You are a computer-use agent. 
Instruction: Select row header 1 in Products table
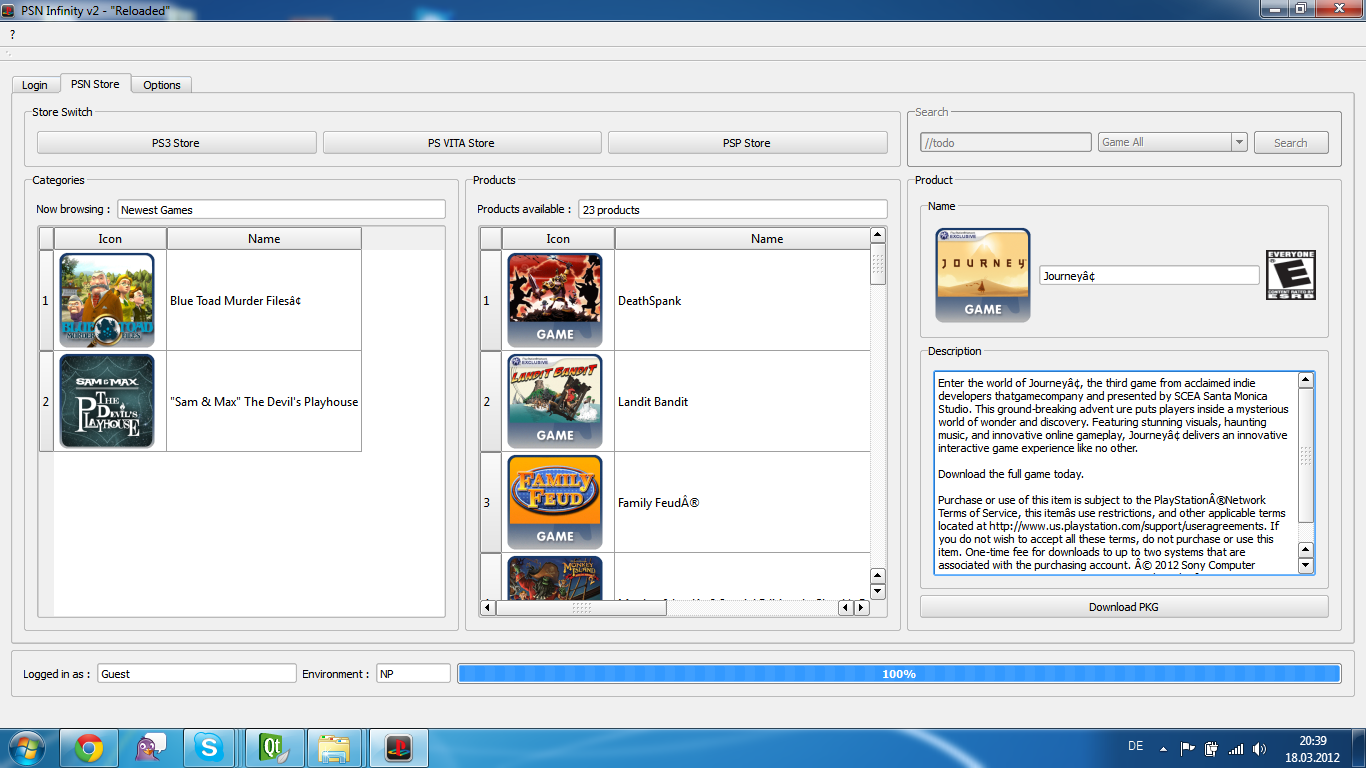coord(491,300)
